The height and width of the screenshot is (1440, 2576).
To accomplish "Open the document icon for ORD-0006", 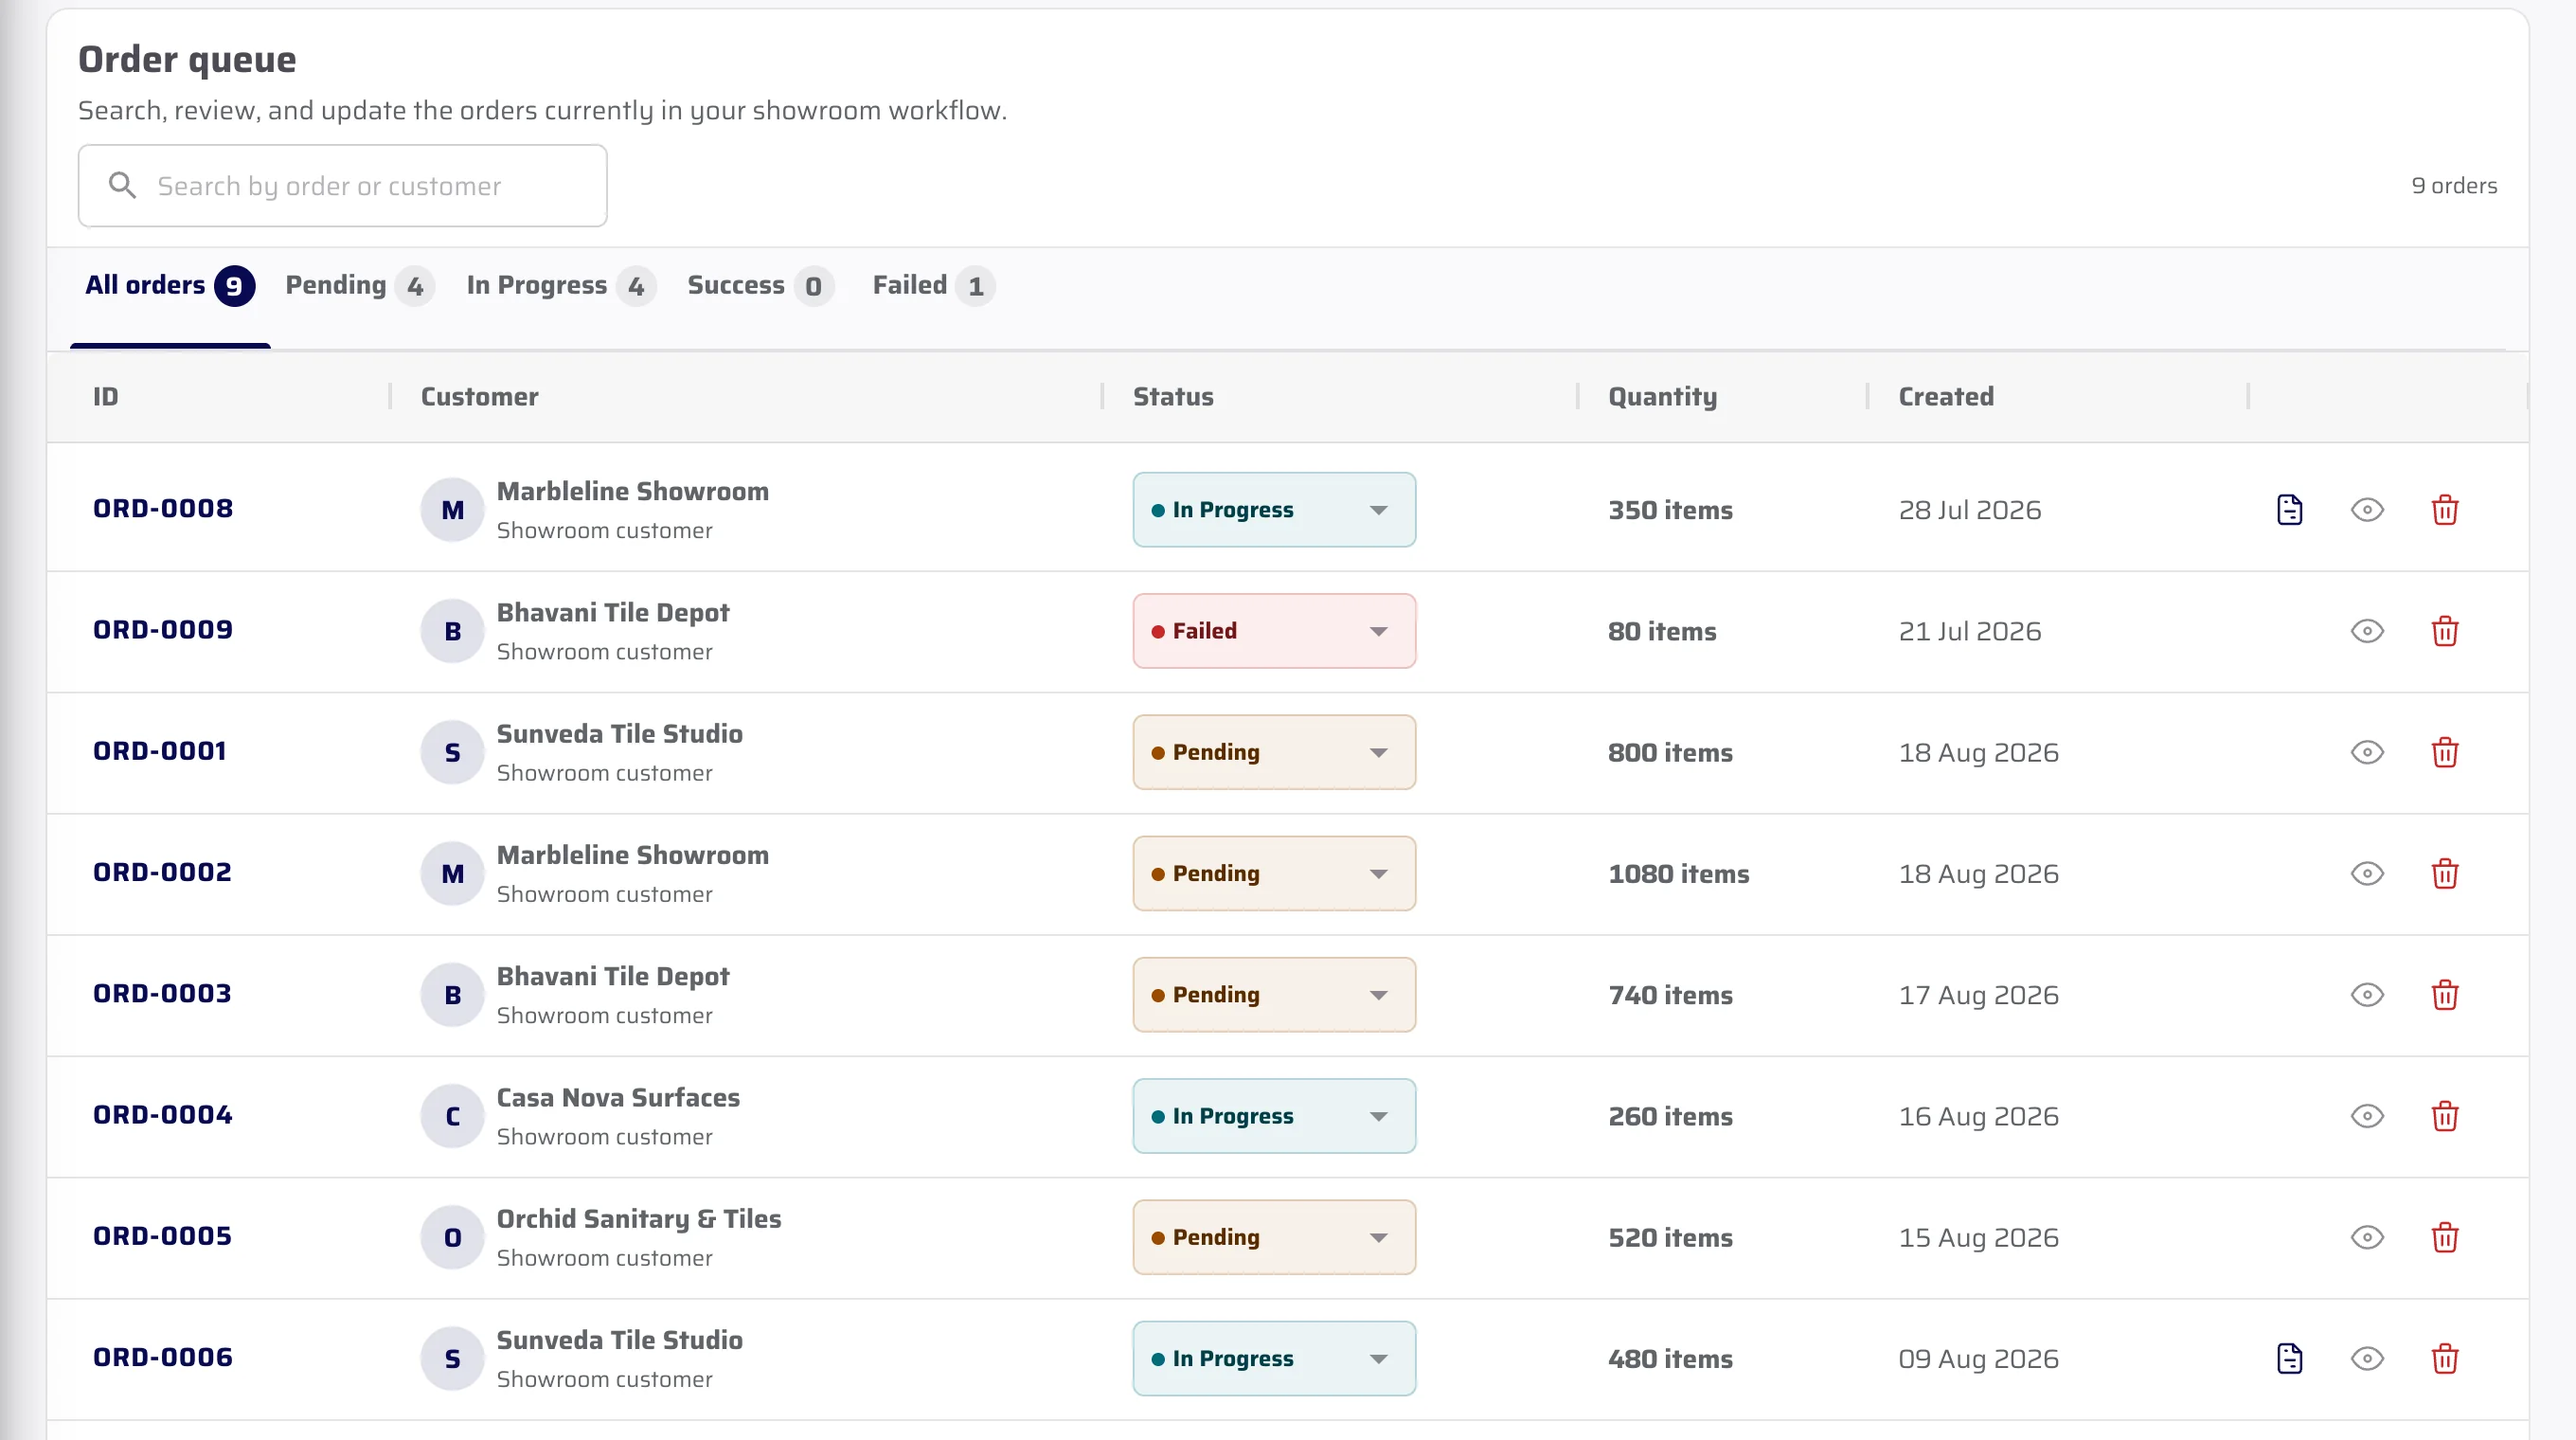I will point(2289,1358).
